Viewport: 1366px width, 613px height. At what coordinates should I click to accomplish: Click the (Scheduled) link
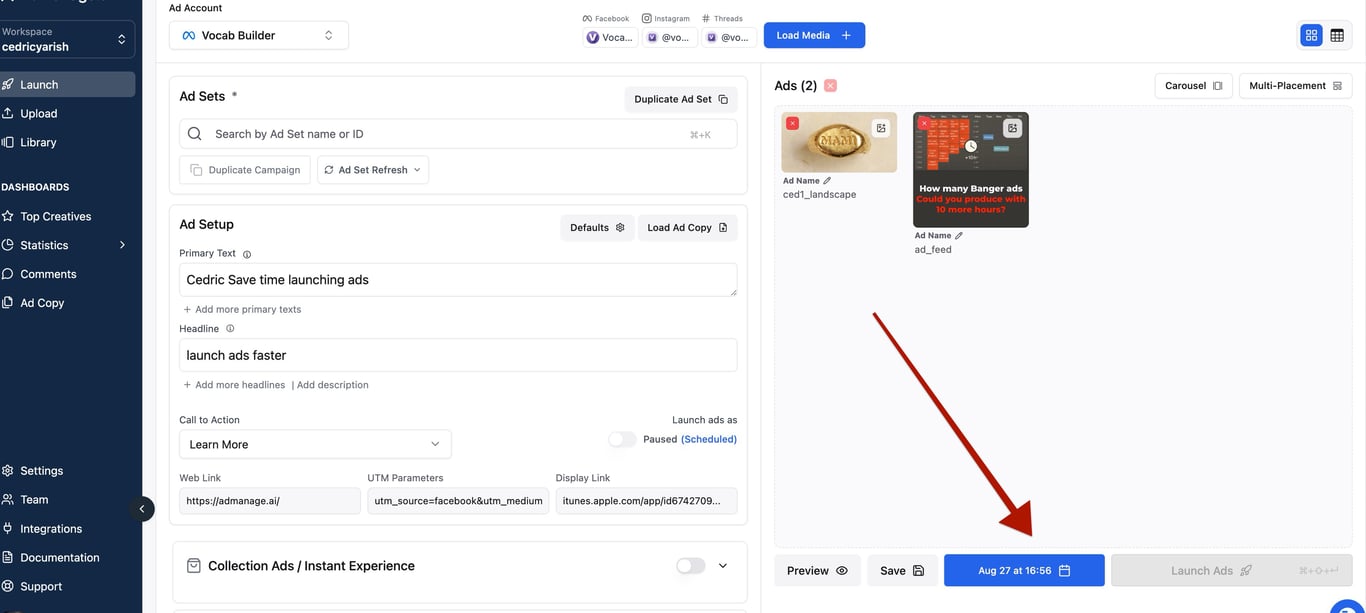click(709, 439)
